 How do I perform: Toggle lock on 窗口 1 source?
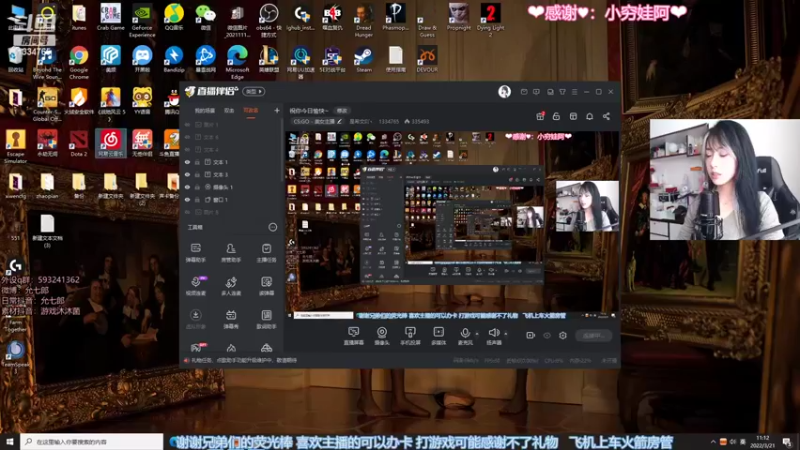point(197,199)
